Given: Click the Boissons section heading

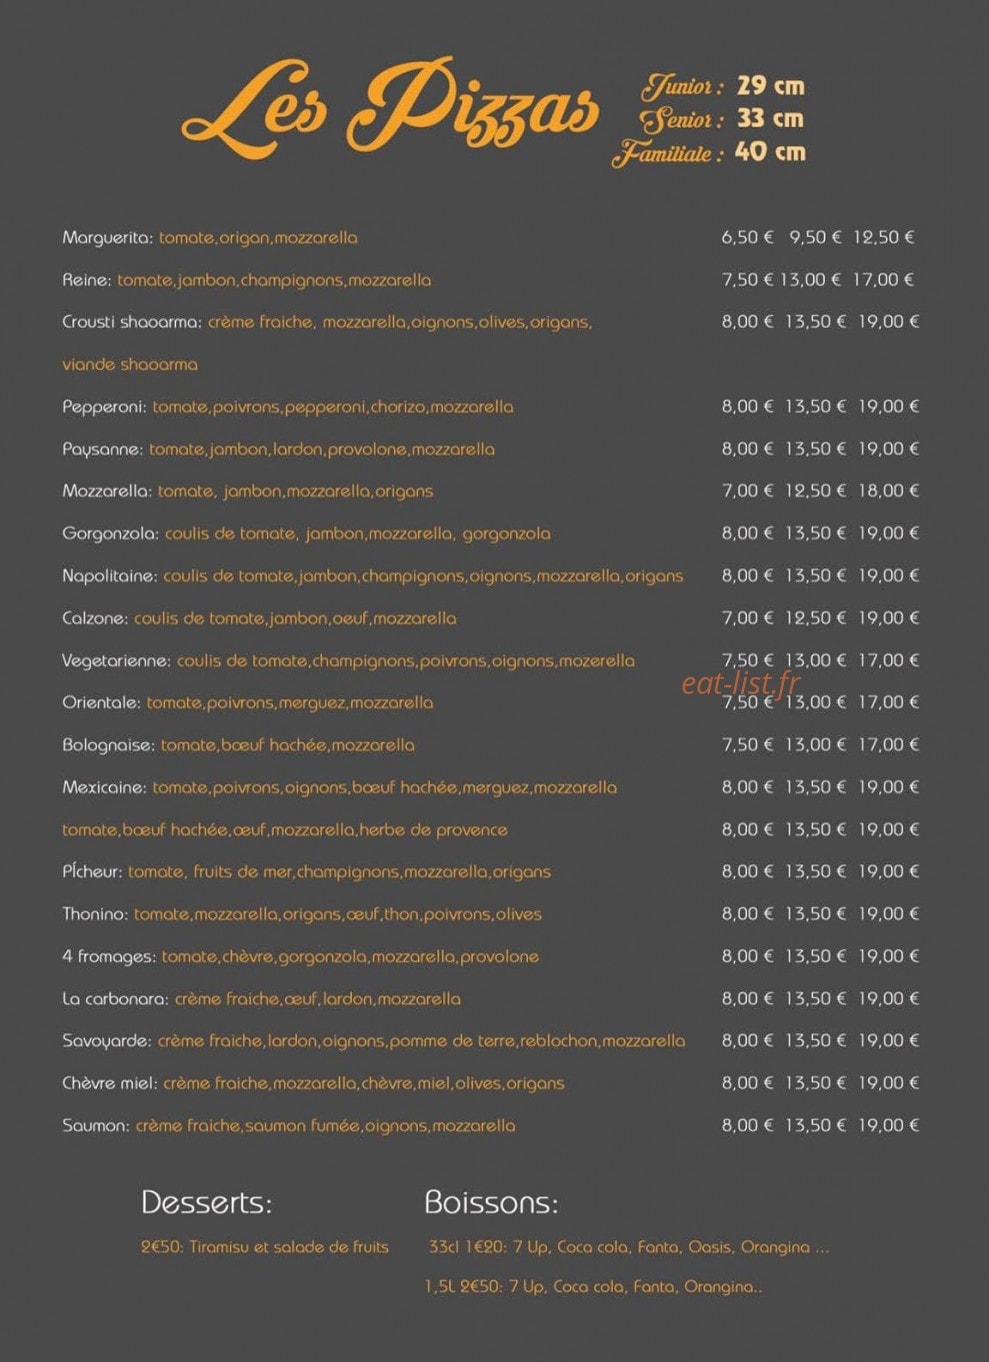Looking at the screenshot, I should tap(491, 1202).
